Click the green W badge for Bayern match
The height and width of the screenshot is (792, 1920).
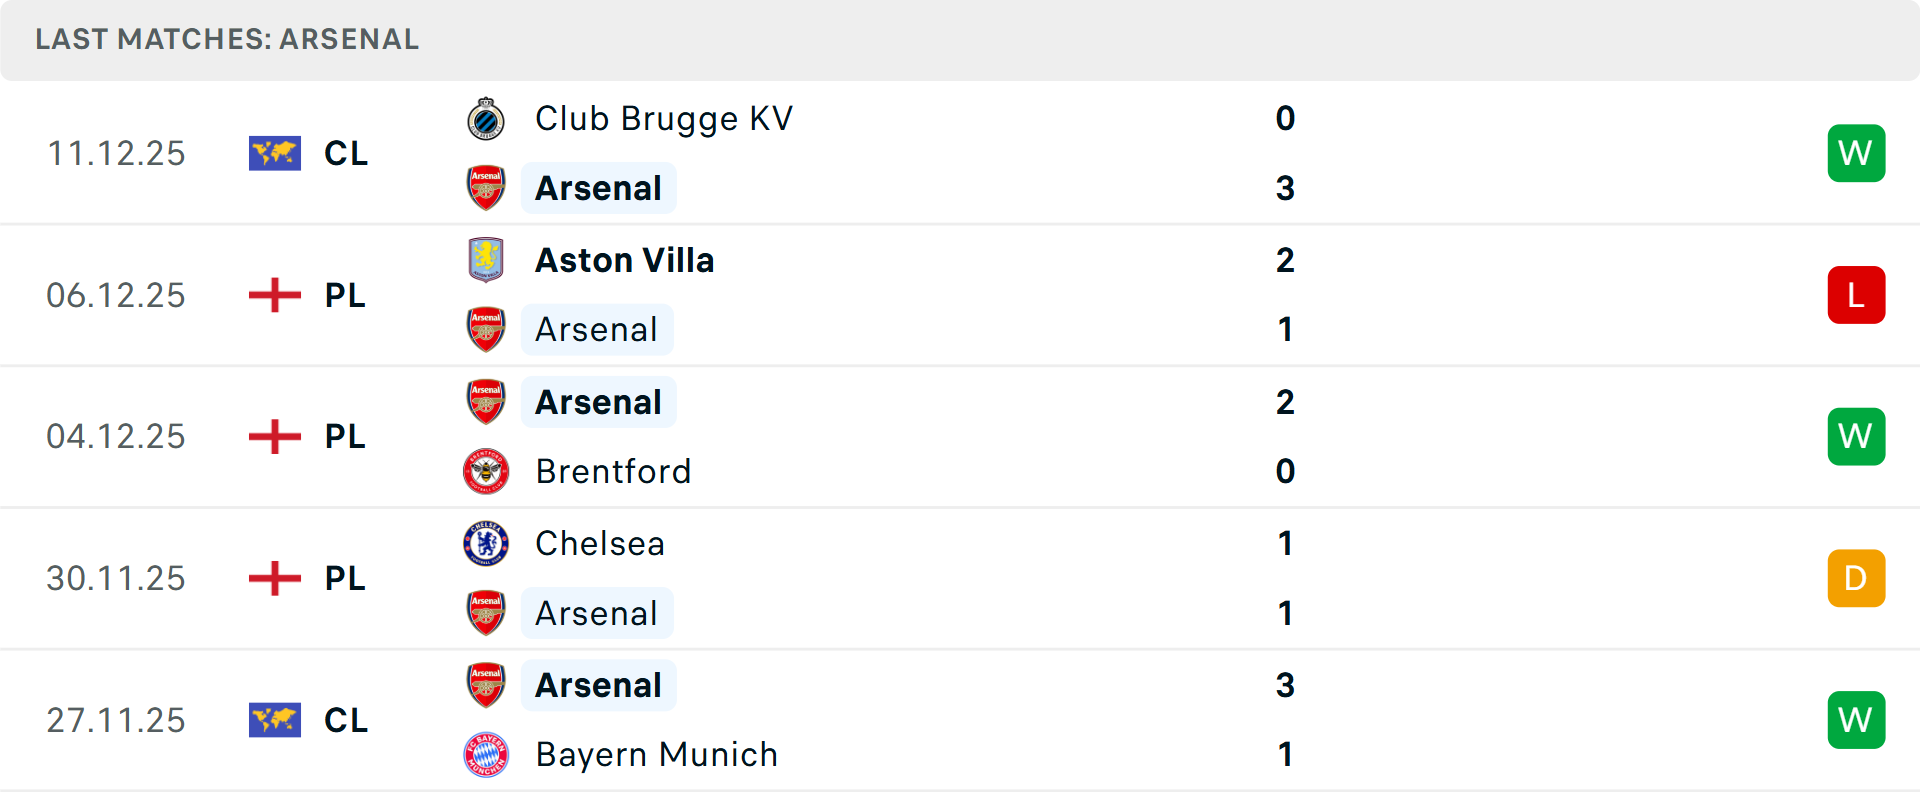point(1856,720)
